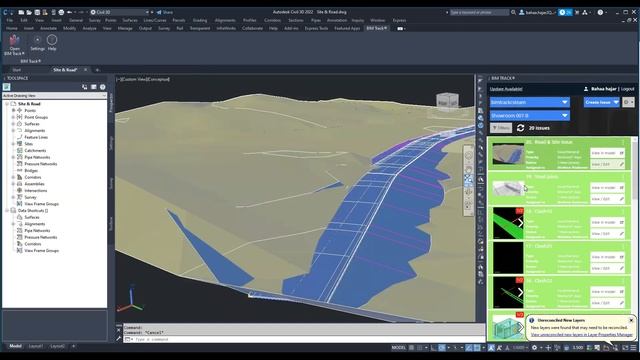
Task: Open the Corridors menu in menu bar
Action: tap(272, 20)
